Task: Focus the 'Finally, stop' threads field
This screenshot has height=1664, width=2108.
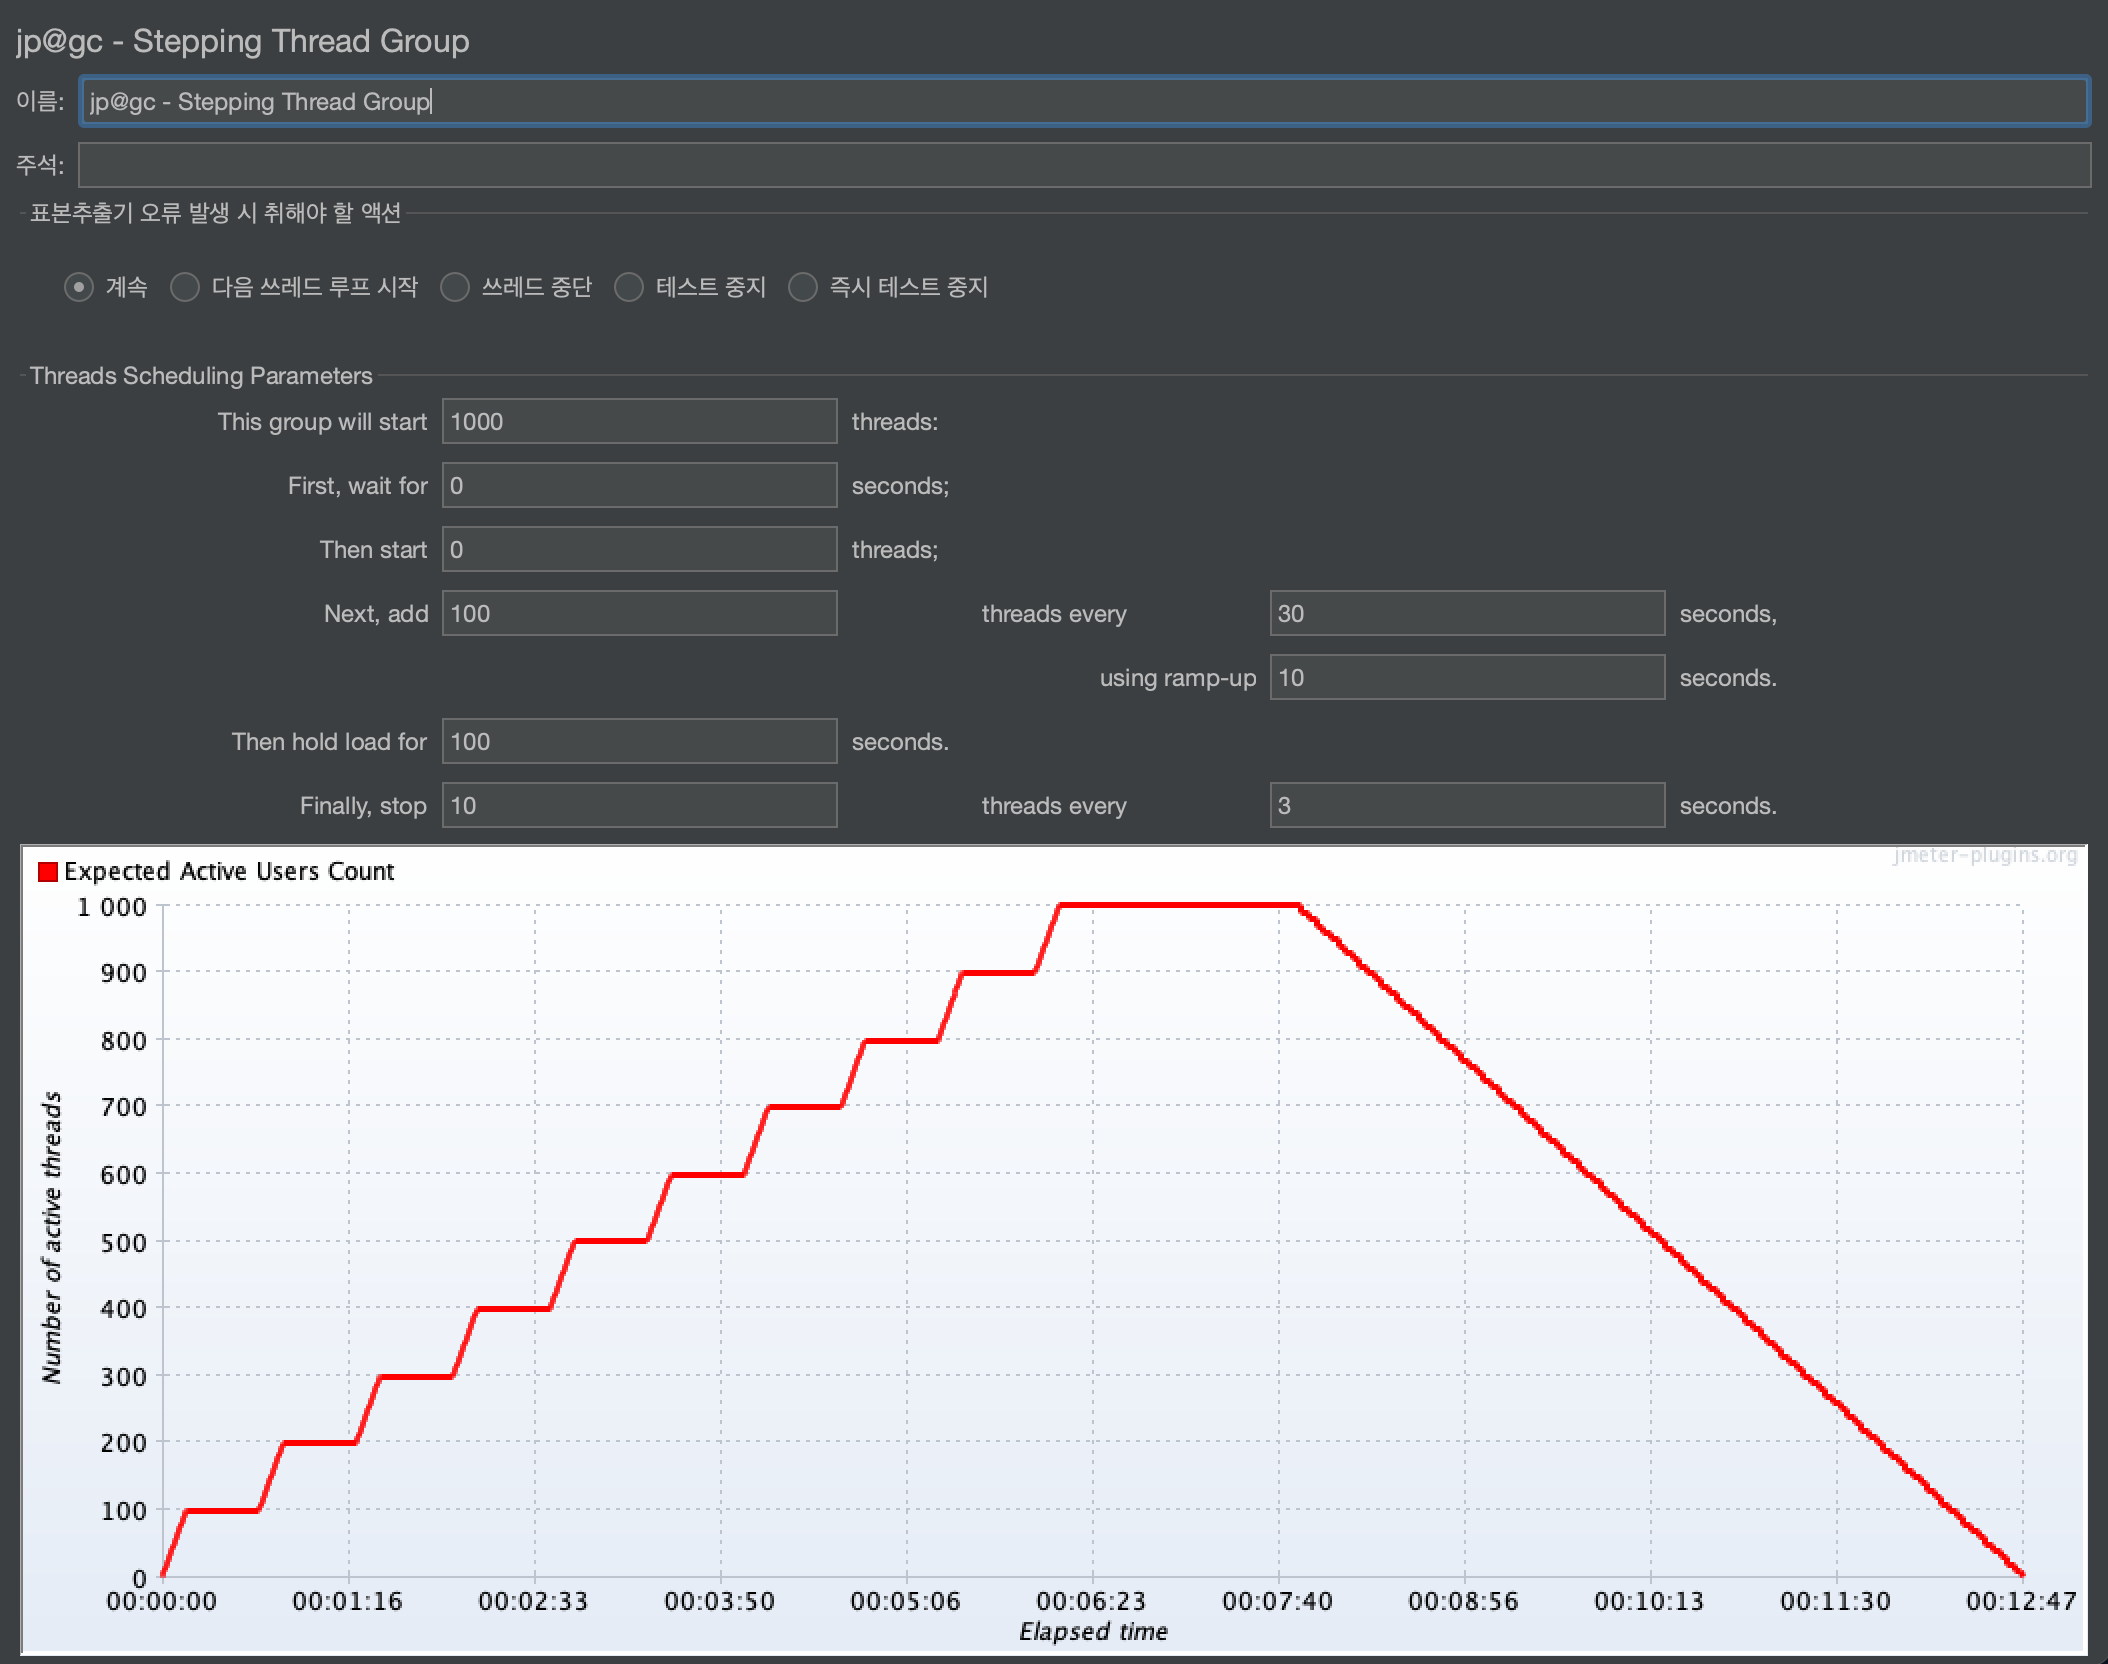Action: [639, 806]
